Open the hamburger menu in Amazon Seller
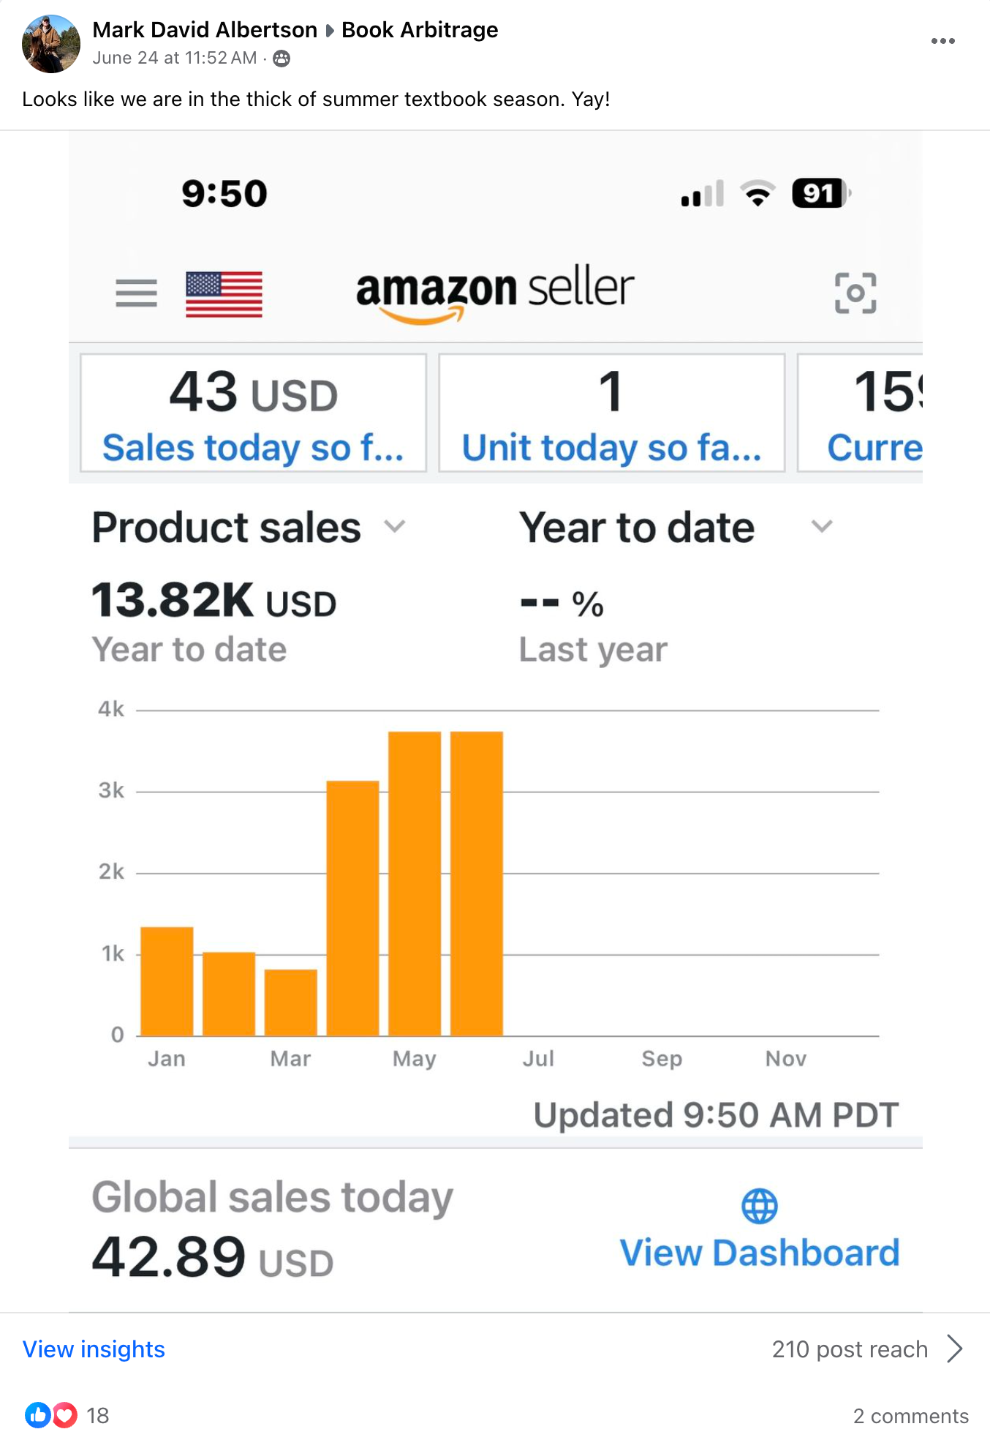The width and height of the screenshot is (990, 1440). click(136, 293)
